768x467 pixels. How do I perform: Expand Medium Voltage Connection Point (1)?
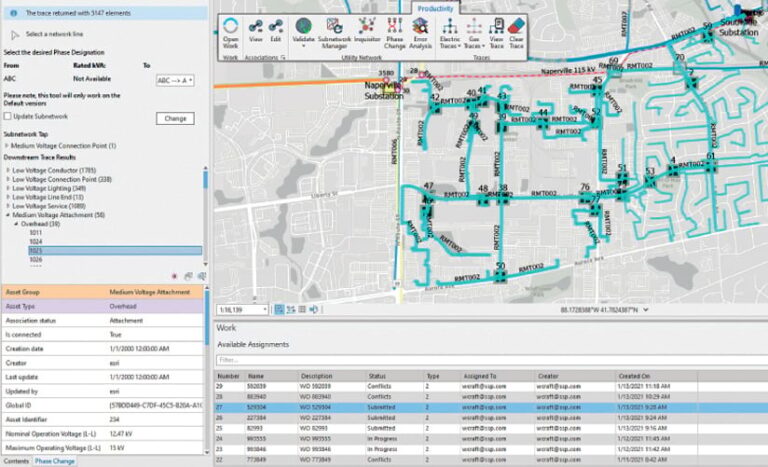click(6, 146)
